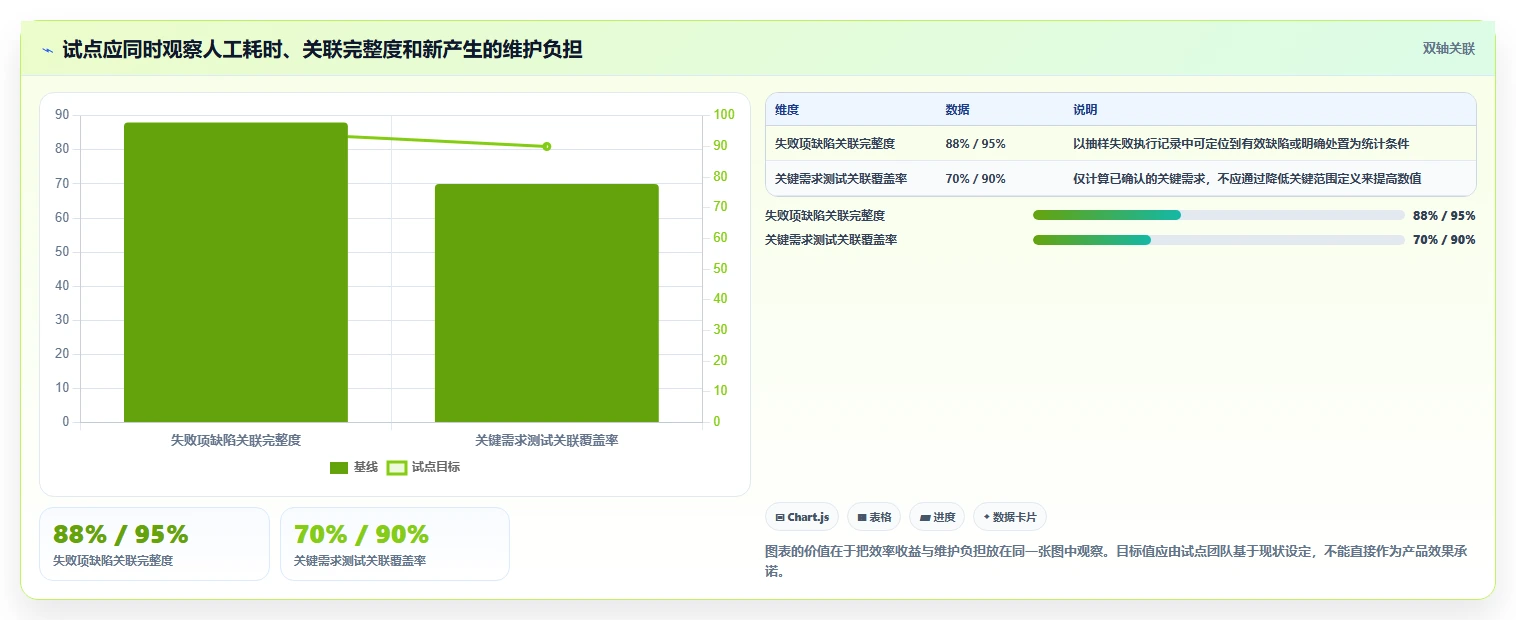
Task: Click the 70% / 90% table cell
Action: pyautogui.click(x=975, y=179)
